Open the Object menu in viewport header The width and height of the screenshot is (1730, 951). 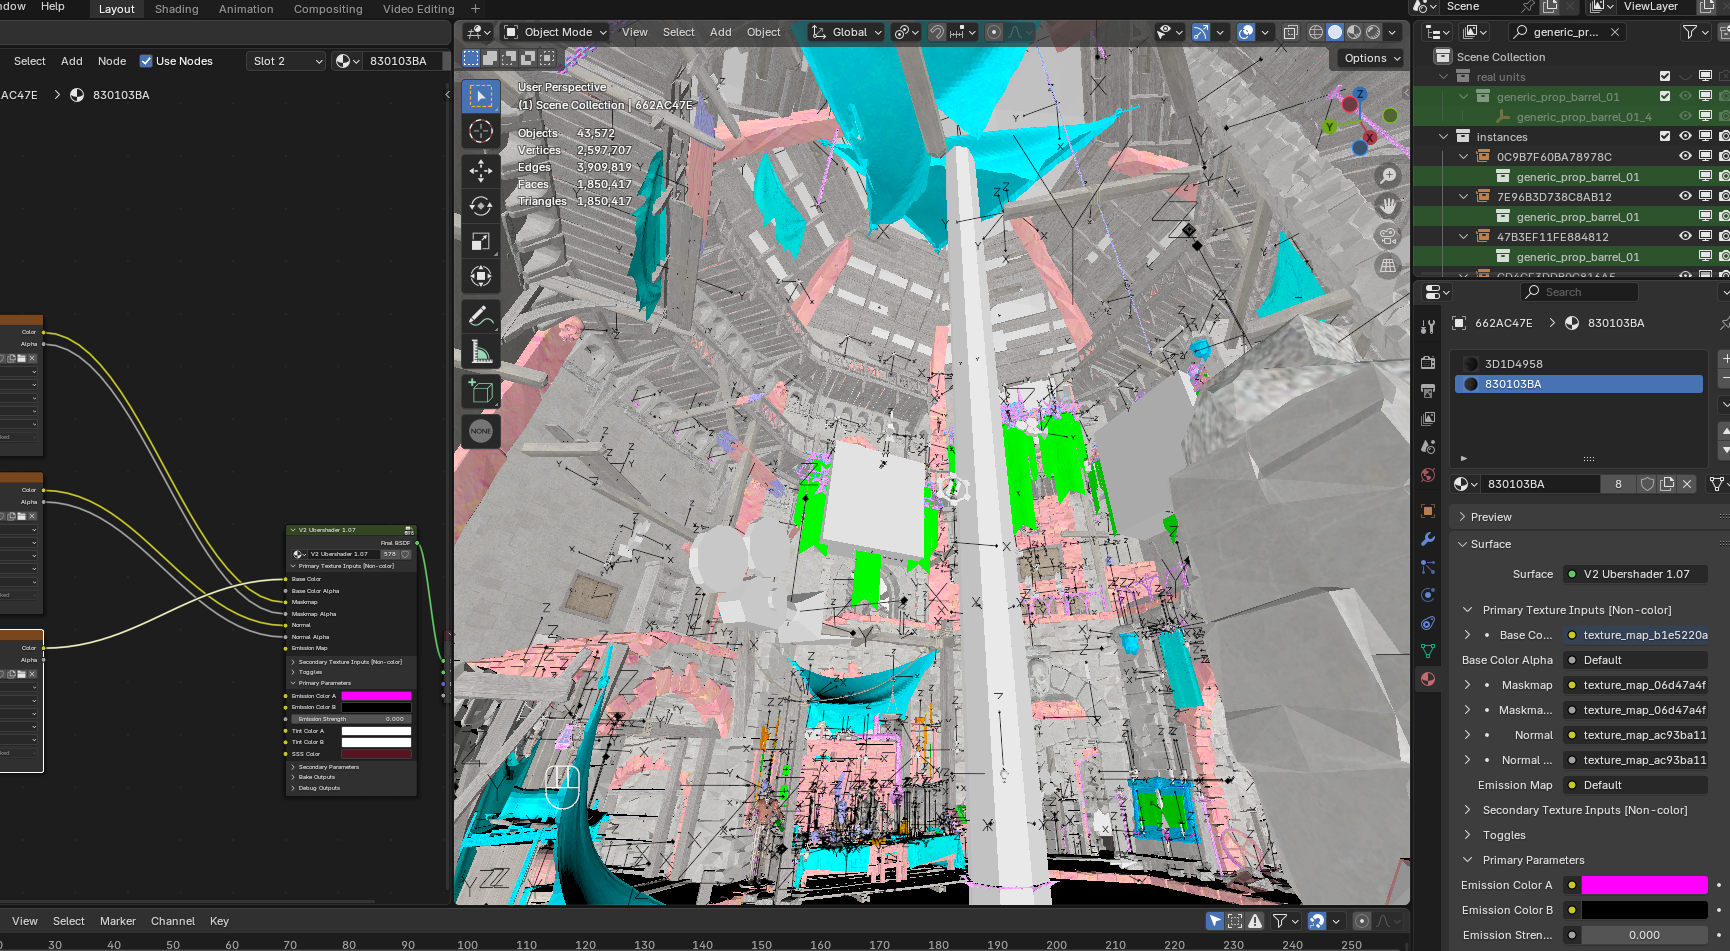[x=763, y=32]
